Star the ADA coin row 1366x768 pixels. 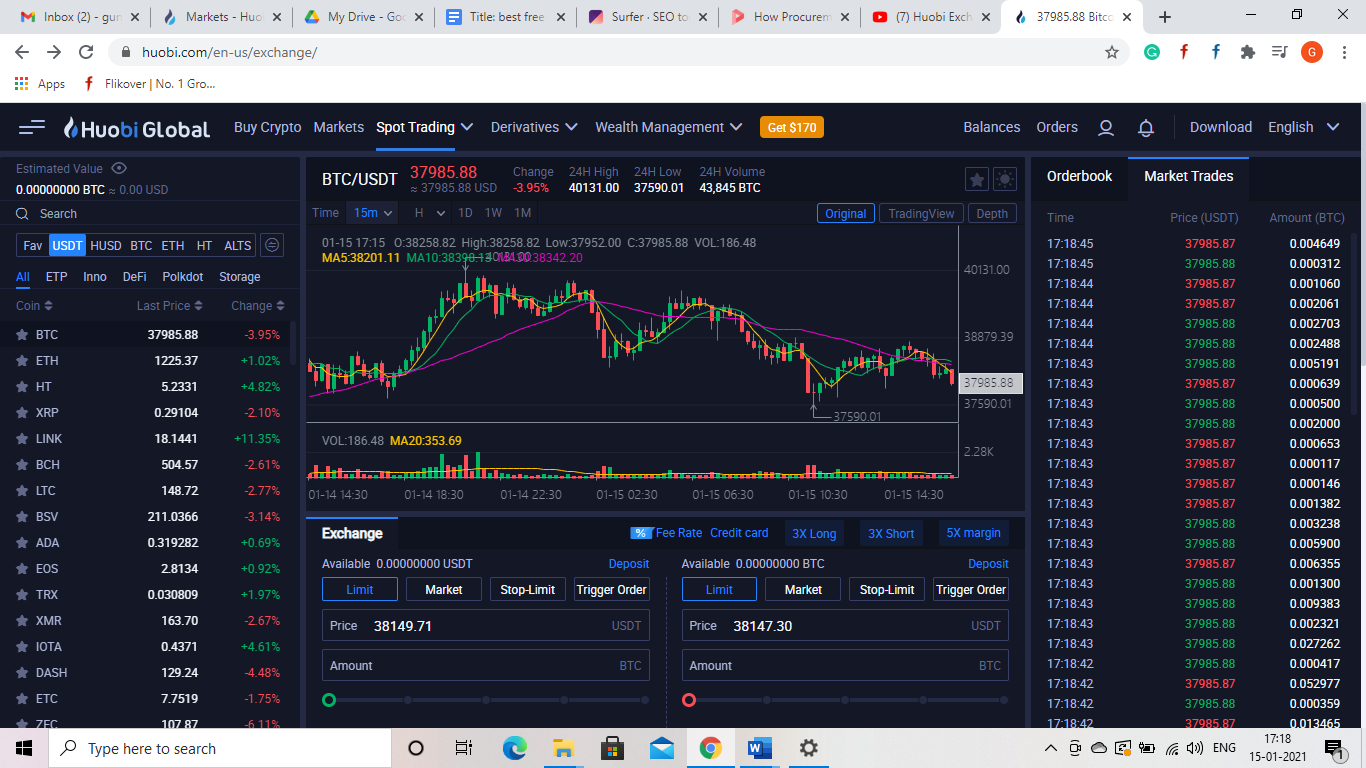(x=22, y=543)
